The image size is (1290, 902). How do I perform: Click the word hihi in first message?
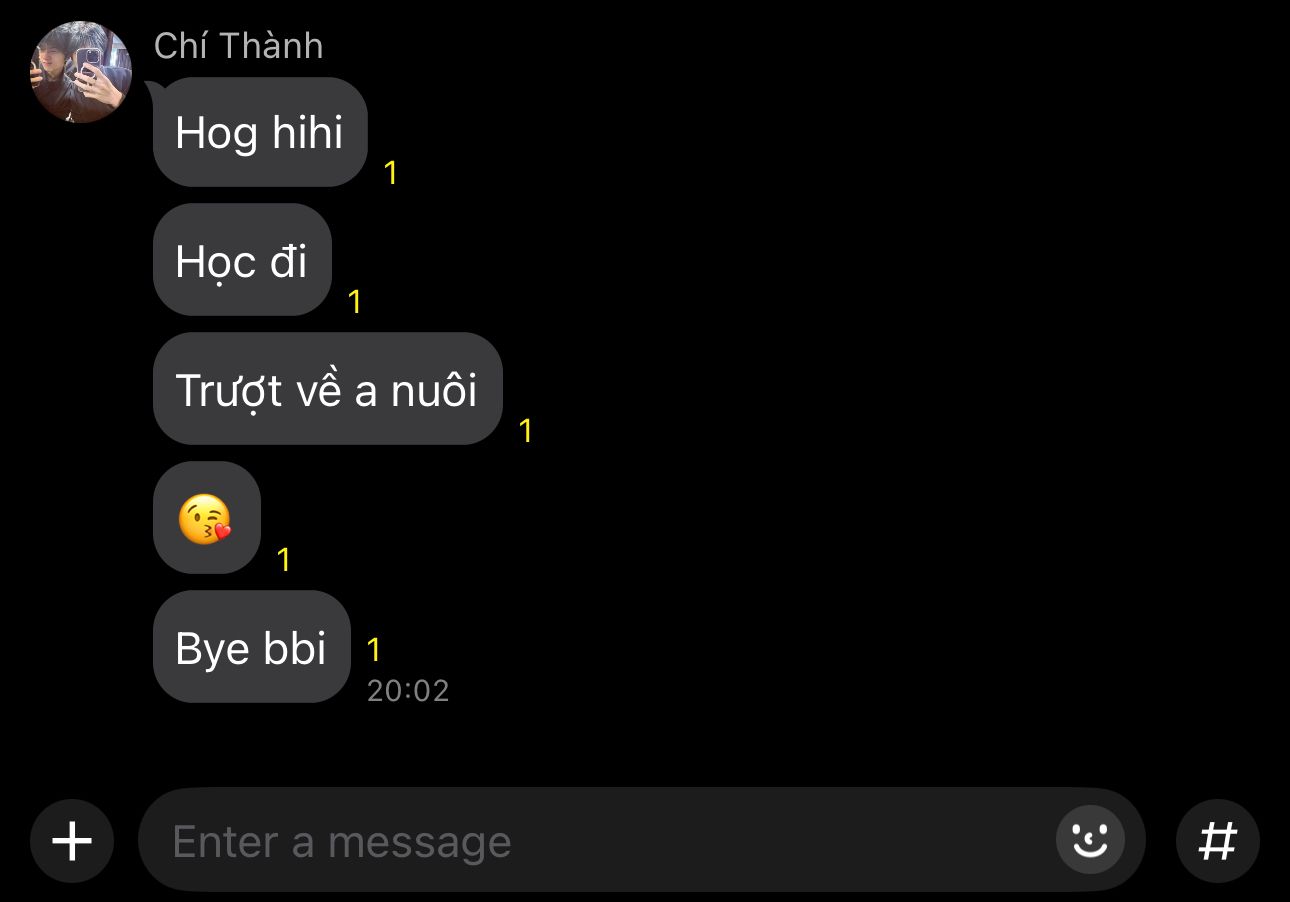pos(307,133)
